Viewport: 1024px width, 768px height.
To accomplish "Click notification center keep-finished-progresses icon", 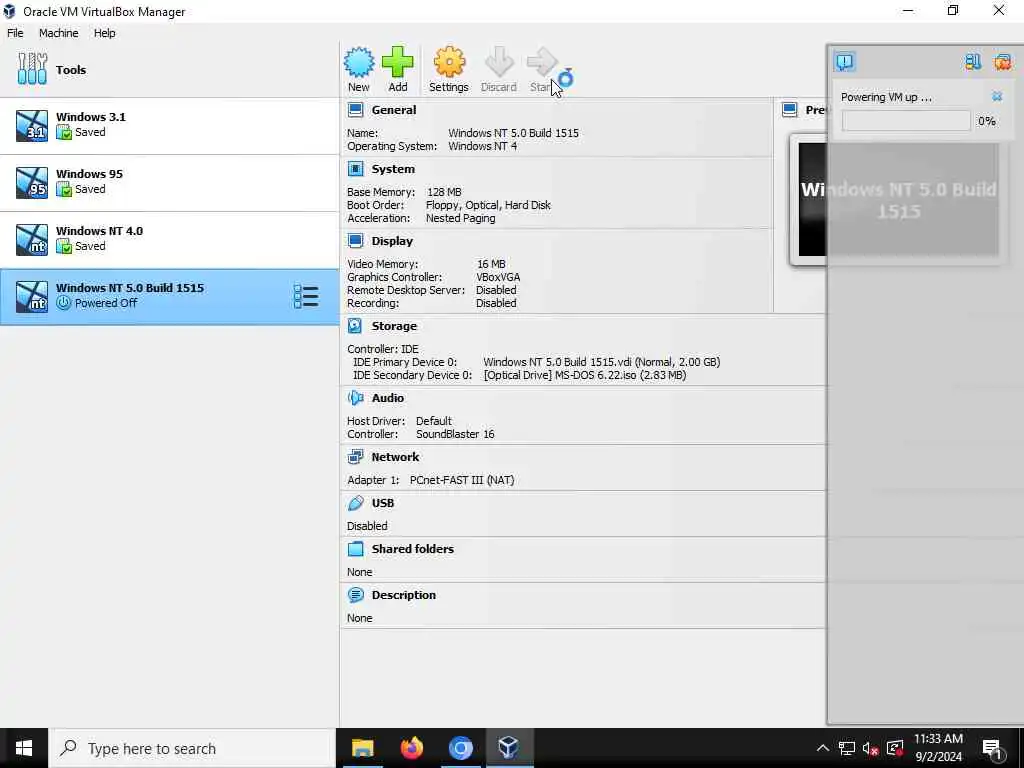I will point(973,62).
